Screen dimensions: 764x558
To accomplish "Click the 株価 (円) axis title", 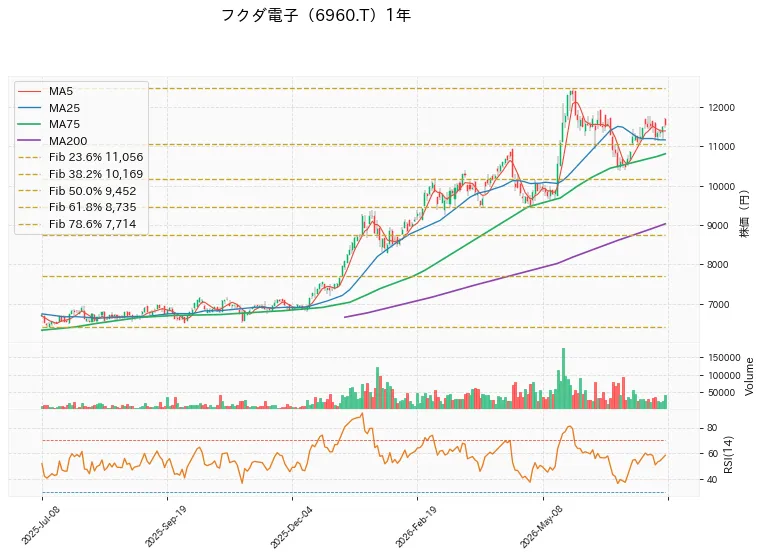I will click(x=745, y=214).
